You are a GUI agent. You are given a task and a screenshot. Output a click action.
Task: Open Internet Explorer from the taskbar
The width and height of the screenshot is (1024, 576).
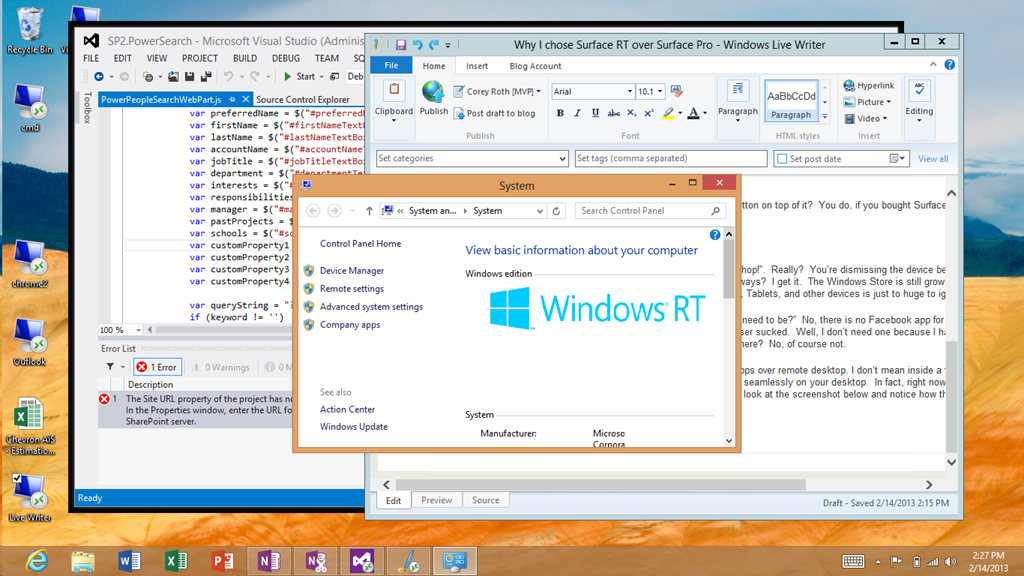(37, 561)
